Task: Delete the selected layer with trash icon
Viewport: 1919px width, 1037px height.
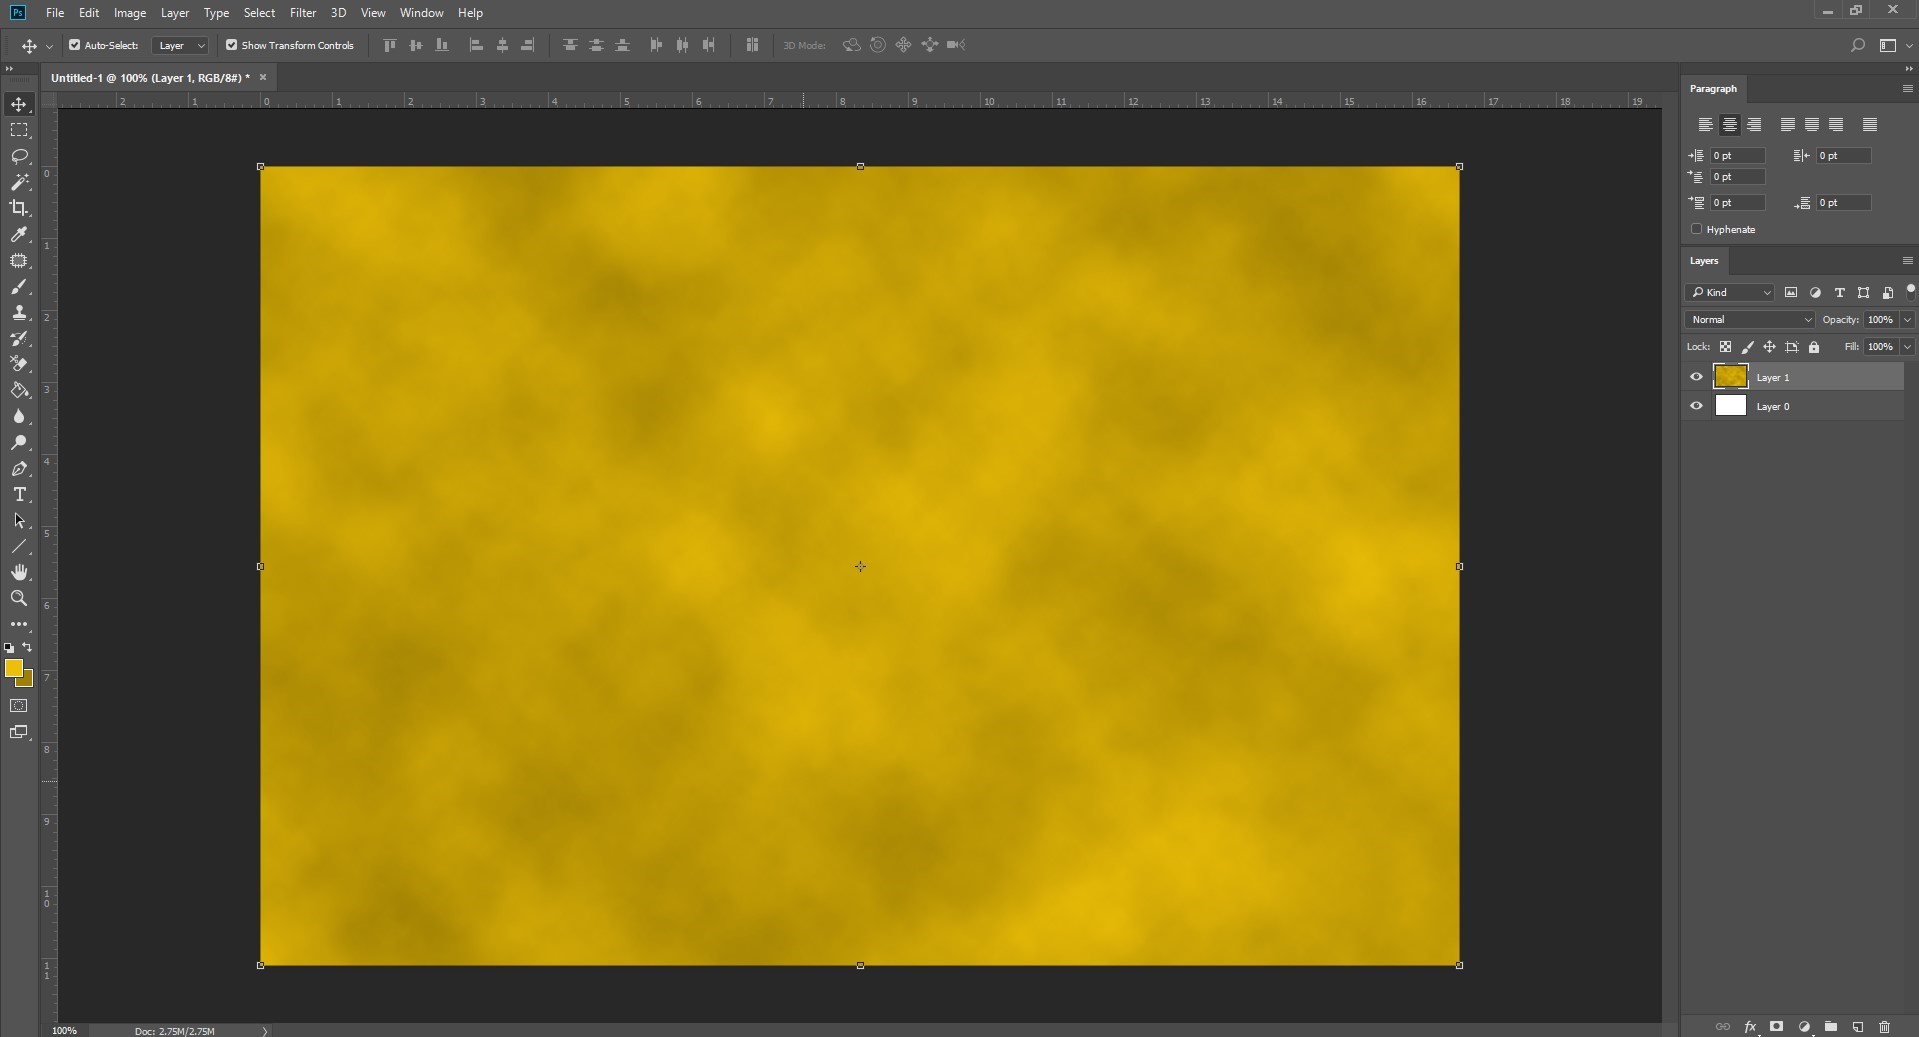Action: (x=1885, y=1027)
